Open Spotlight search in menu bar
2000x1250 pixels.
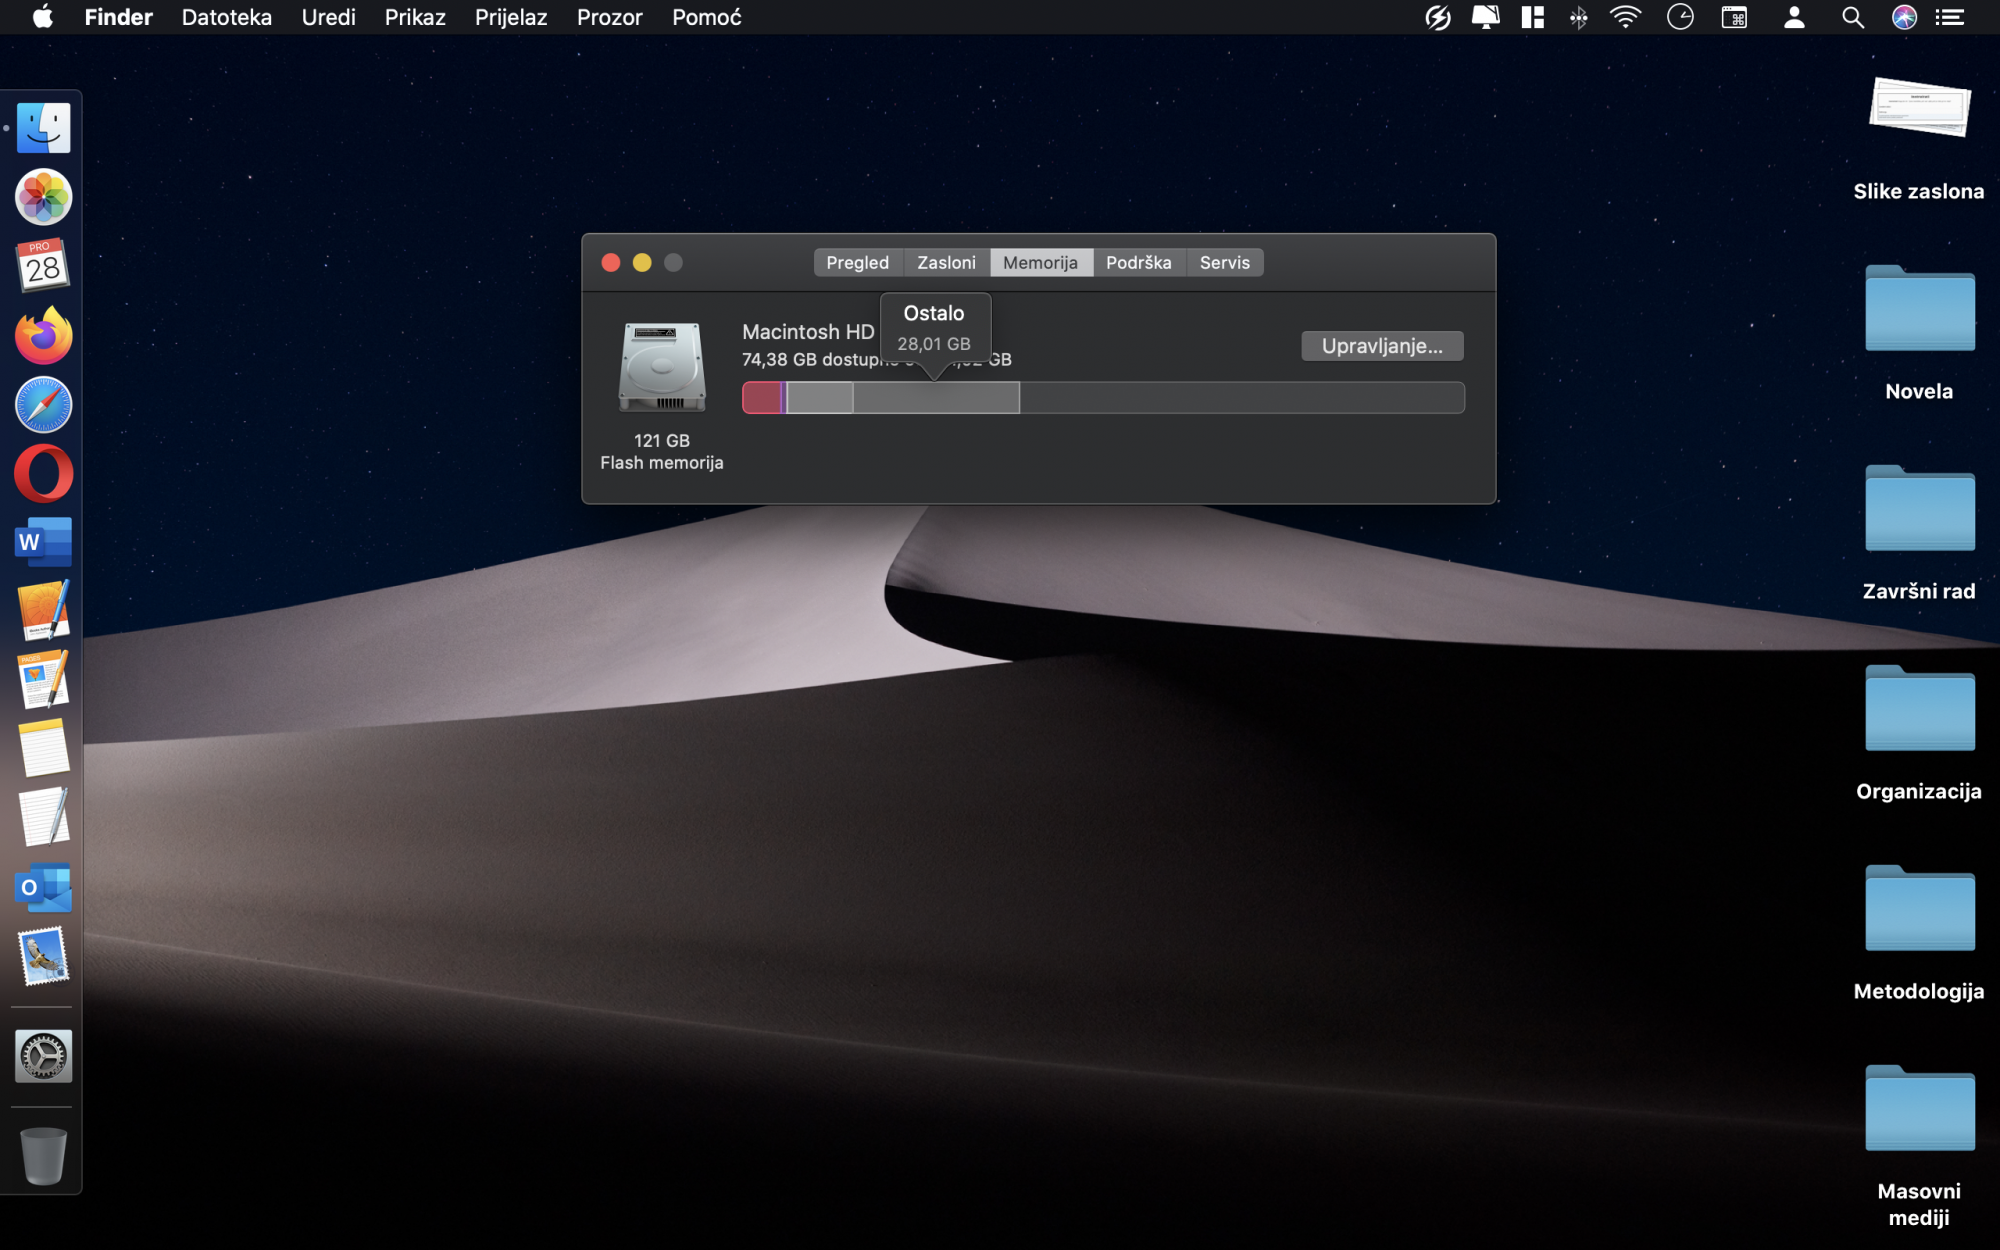[x=1852, y=17]
